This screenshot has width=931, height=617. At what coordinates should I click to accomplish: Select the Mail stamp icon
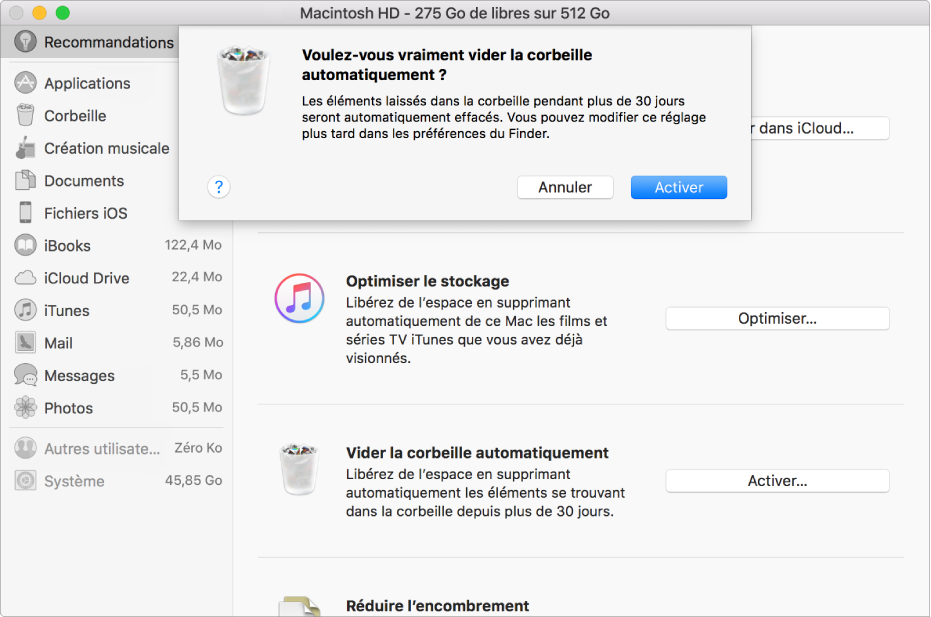[x=25, y=342]
